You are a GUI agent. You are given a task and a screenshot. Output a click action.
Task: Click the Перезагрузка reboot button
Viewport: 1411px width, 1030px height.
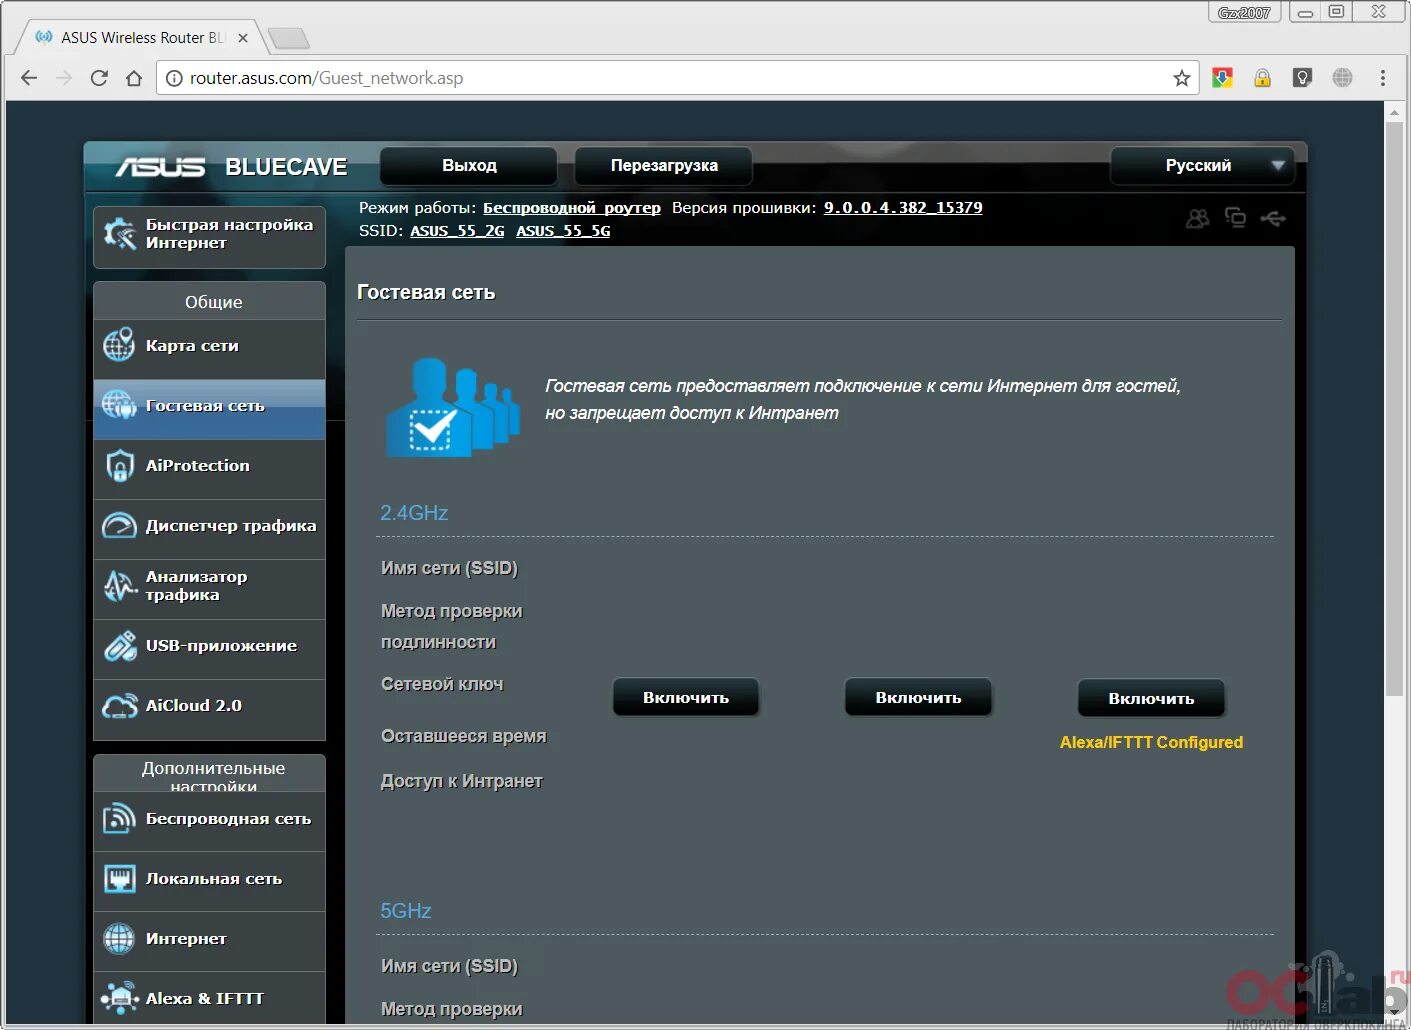pos(664,166)
